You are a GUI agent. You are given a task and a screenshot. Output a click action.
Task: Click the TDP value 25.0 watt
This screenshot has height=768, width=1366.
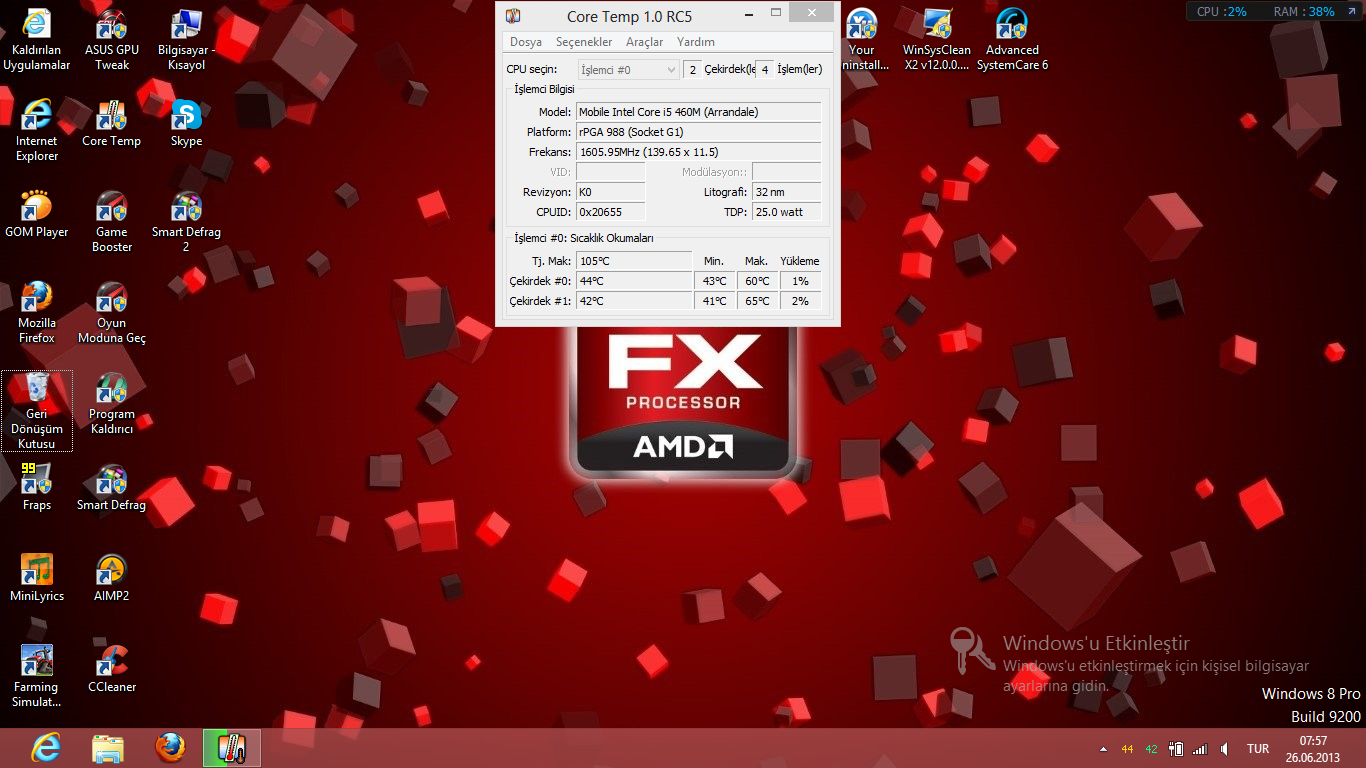click(787, 212)
